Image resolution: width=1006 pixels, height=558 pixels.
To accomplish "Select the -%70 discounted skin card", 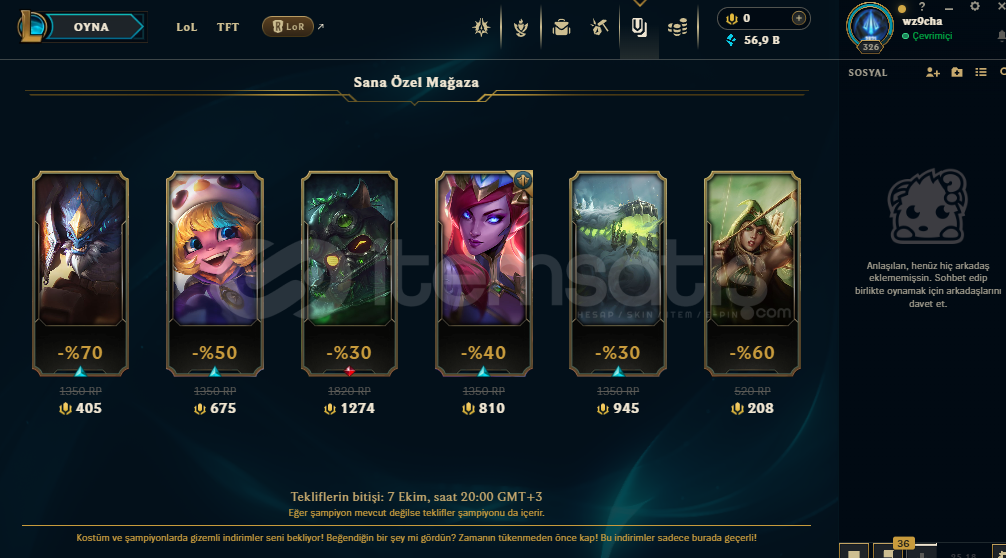I will 80,273.
